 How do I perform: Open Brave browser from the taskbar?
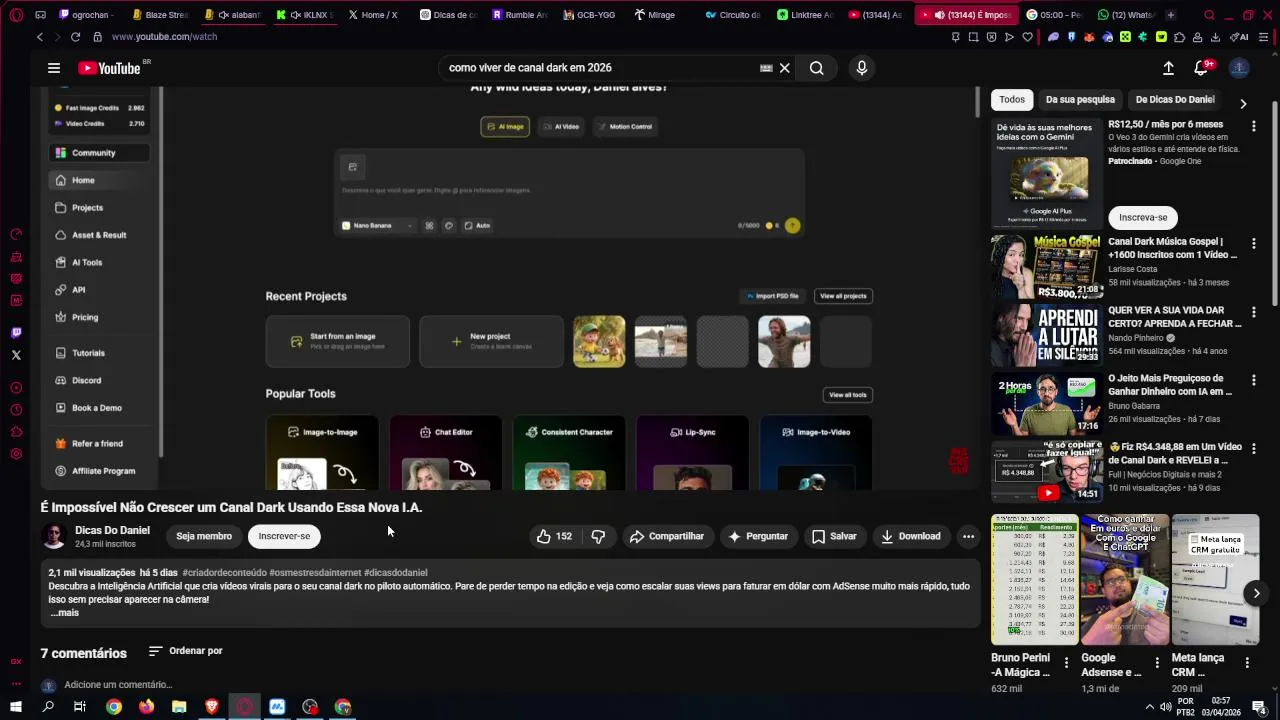coord(212,707)
